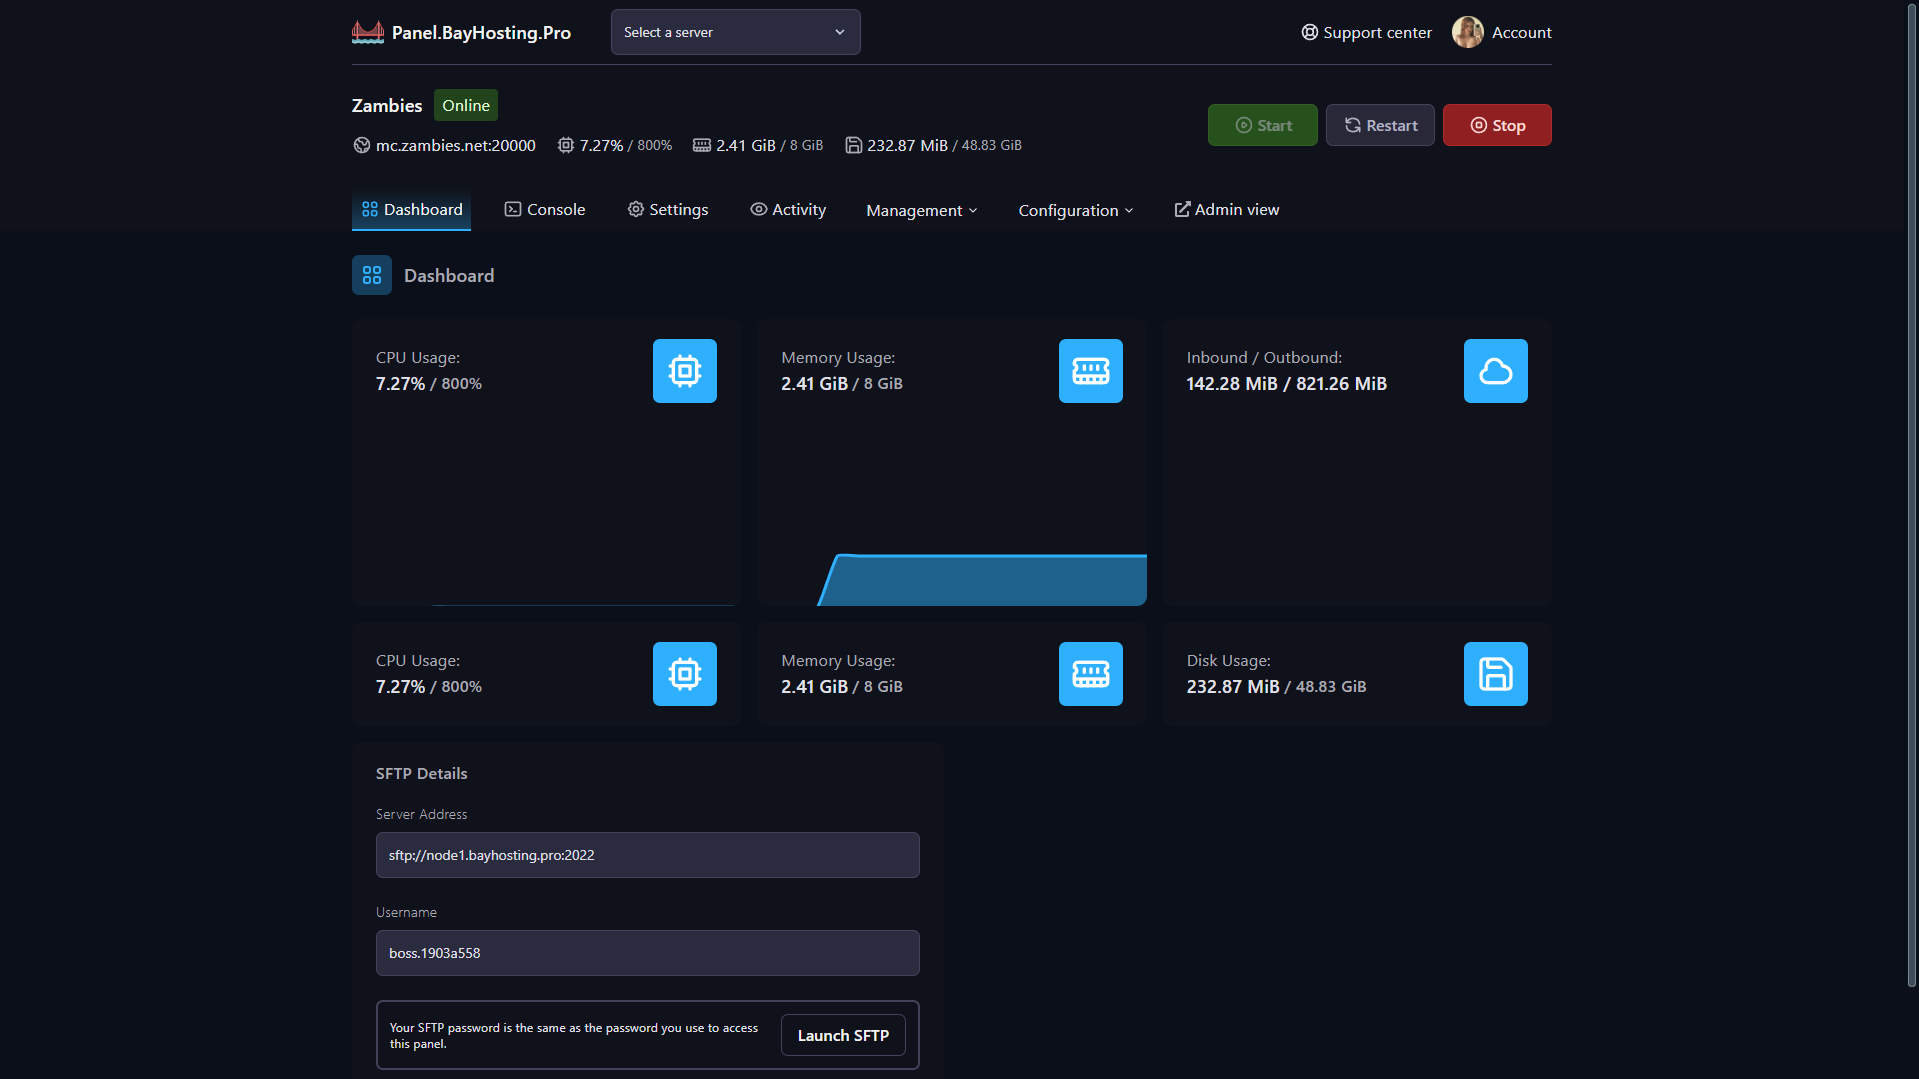Open Admin view external link

coord(1226,209)
